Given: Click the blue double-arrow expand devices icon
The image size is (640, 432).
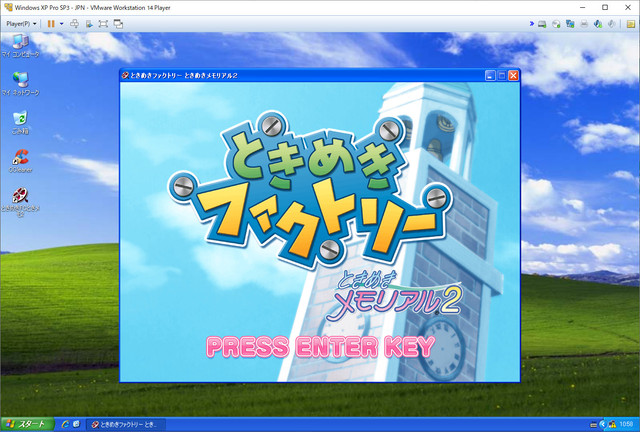Looking at the screenshot, I should pyautogui.click(x=531, y=24).
